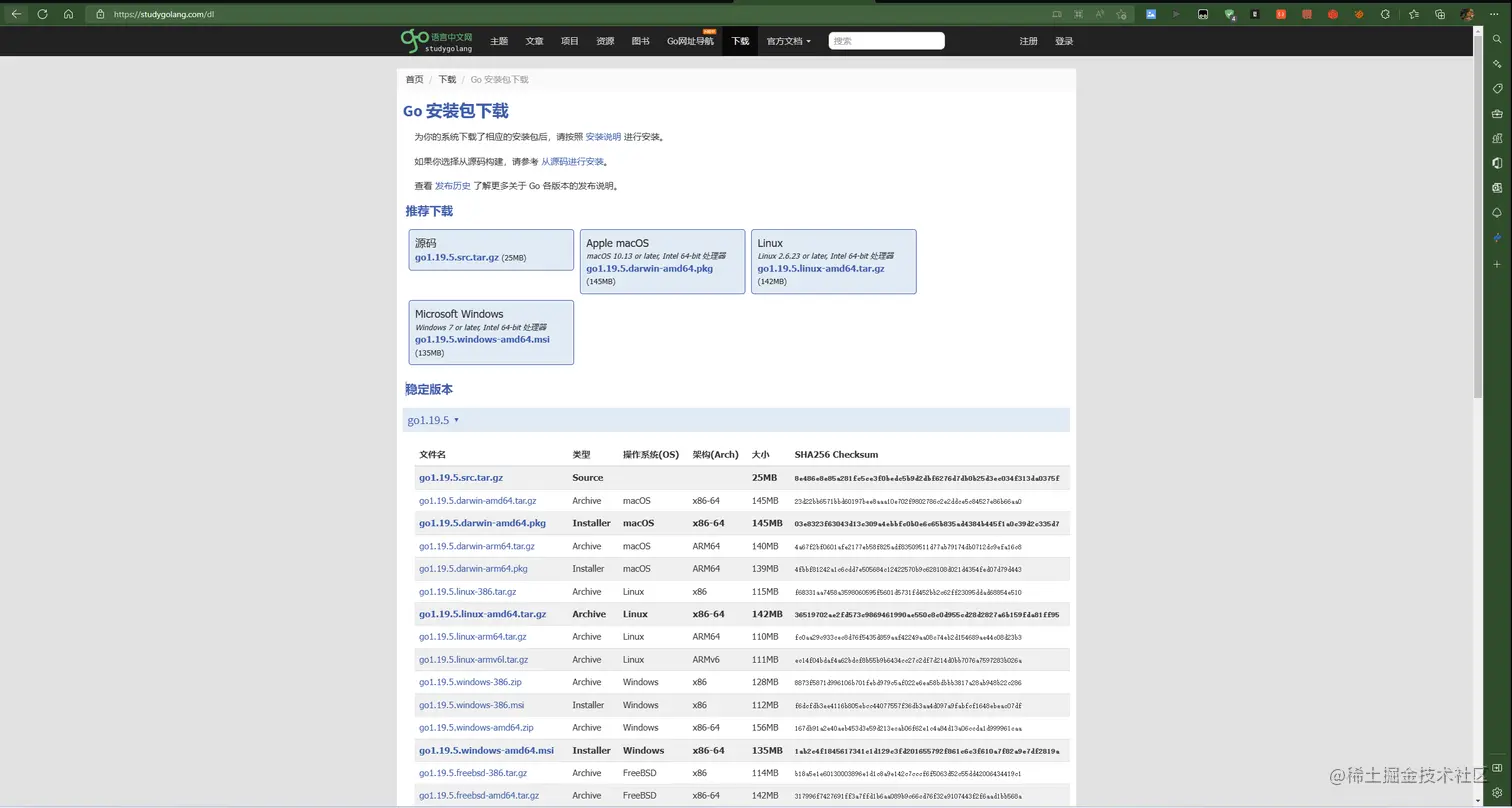Image resolution: width=1512 pixels, height=808 pixels.
Task: Open the 安装说明 link
Action: coord(603,137)
